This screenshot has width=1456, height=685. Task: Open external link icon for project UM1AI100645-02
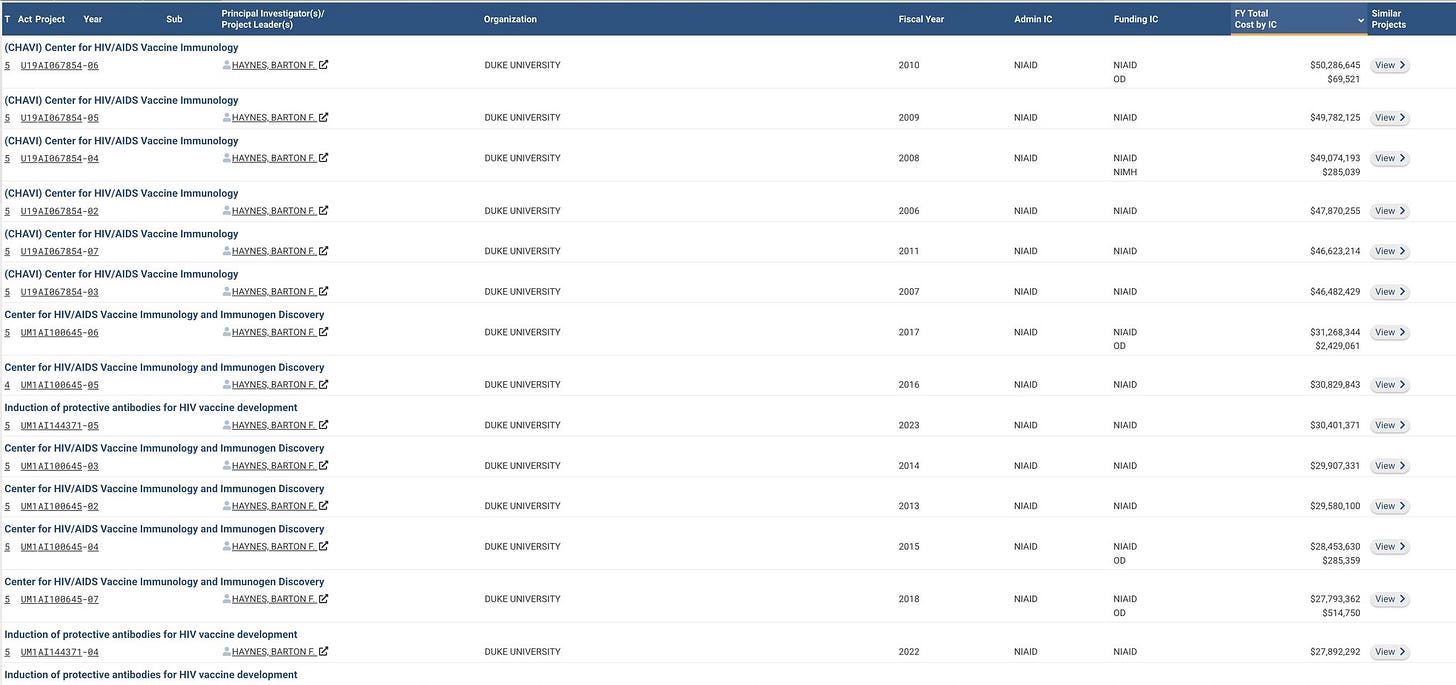tap(323, 506)
